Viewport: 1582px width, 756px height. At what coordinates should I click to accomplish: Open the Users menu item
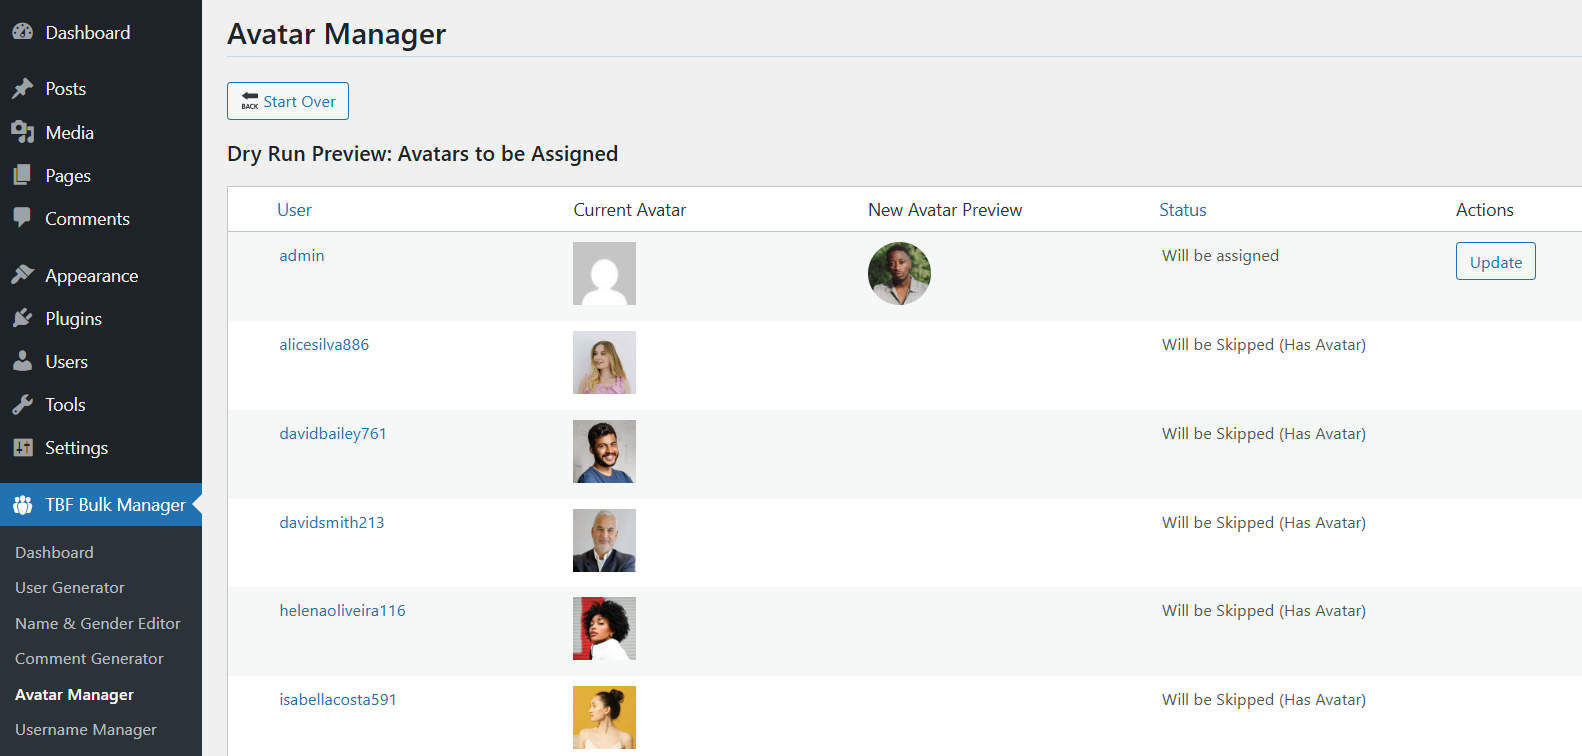[66, 362]
